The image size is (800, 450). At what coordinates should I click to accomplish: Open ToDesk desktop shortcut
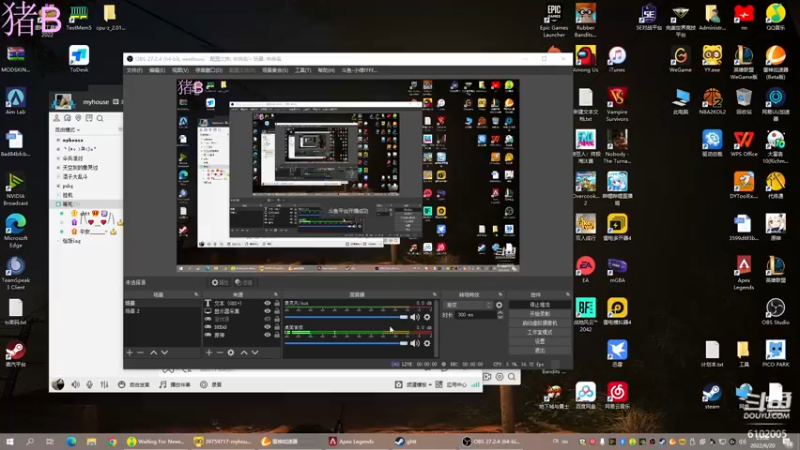click(x=79, y=59)
